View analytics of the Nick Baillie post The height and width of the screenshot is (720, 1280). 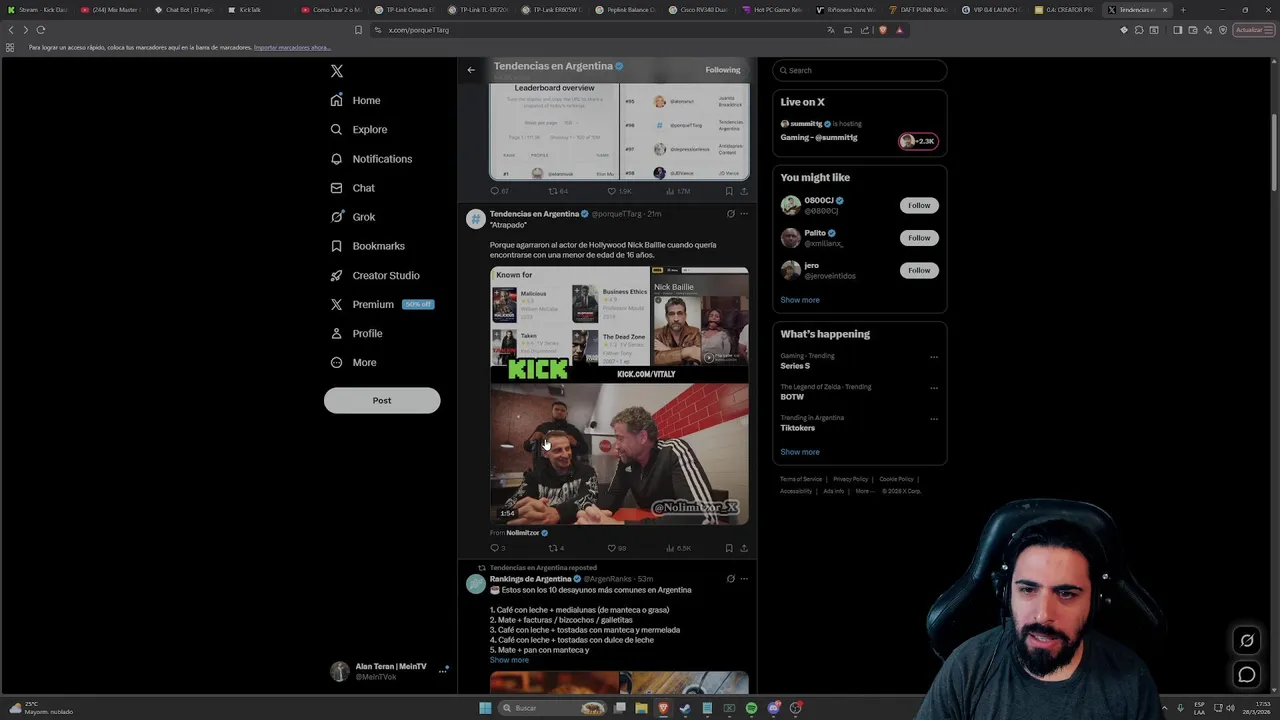pyautogui.click(x=679, y=548)
